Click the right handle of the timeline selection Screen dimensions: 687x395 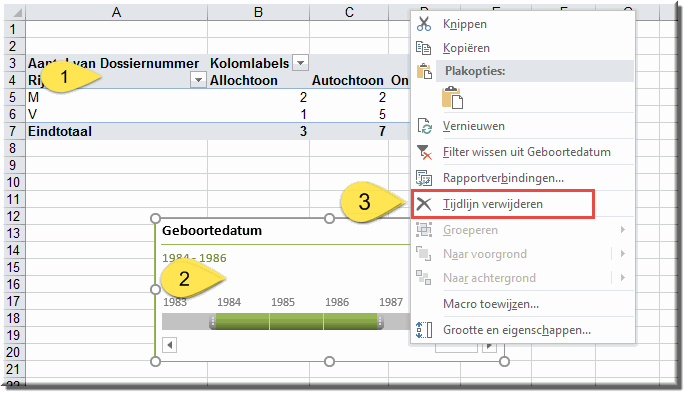point(380,322)
